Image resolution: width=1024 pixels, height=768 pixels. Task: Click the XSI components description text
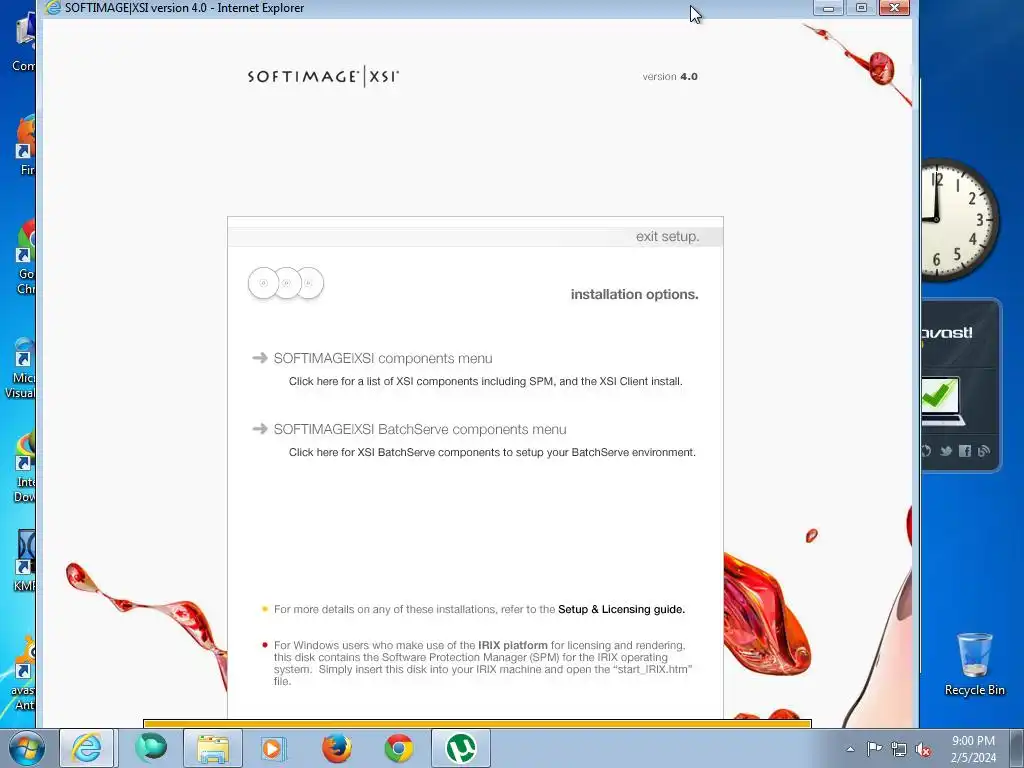point(486,381)
